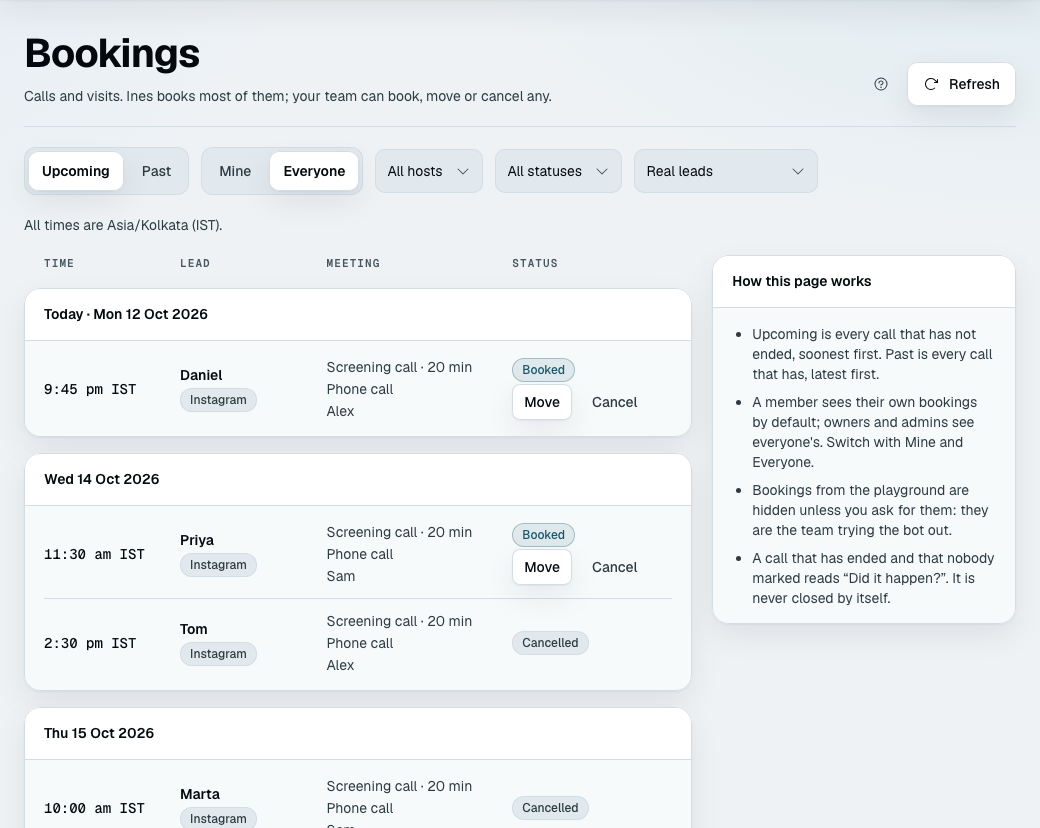Click the How this page works heading

[x=802, y=281]
